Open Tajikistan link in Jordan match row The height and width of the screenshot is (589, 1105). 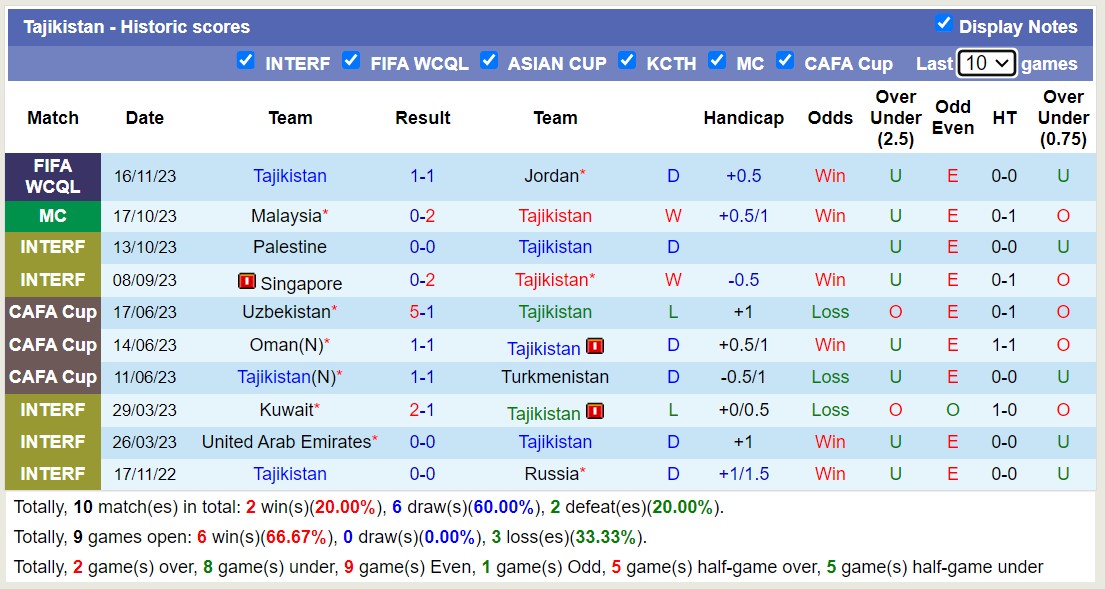290,176
